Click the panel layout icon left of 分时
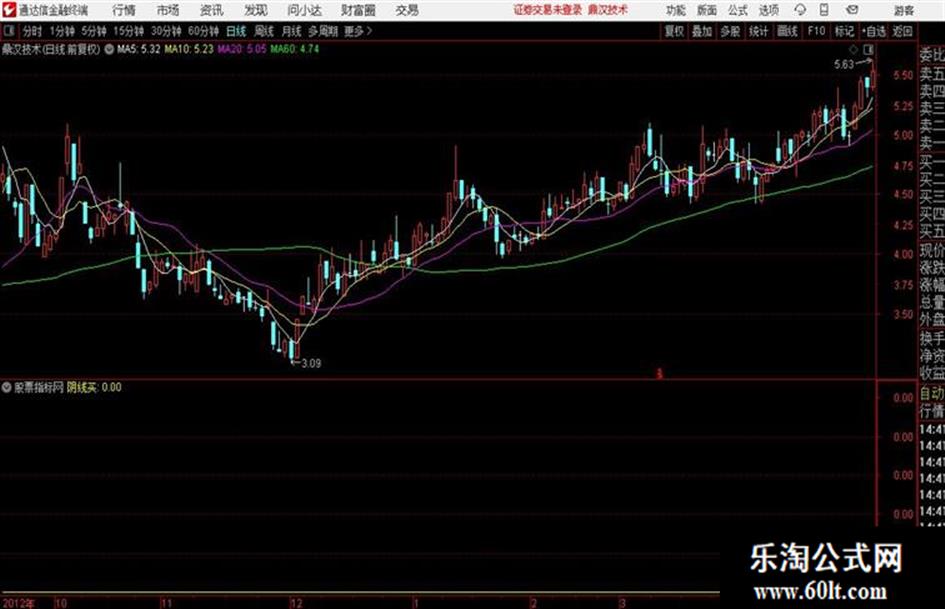 [x=9, y=31]
